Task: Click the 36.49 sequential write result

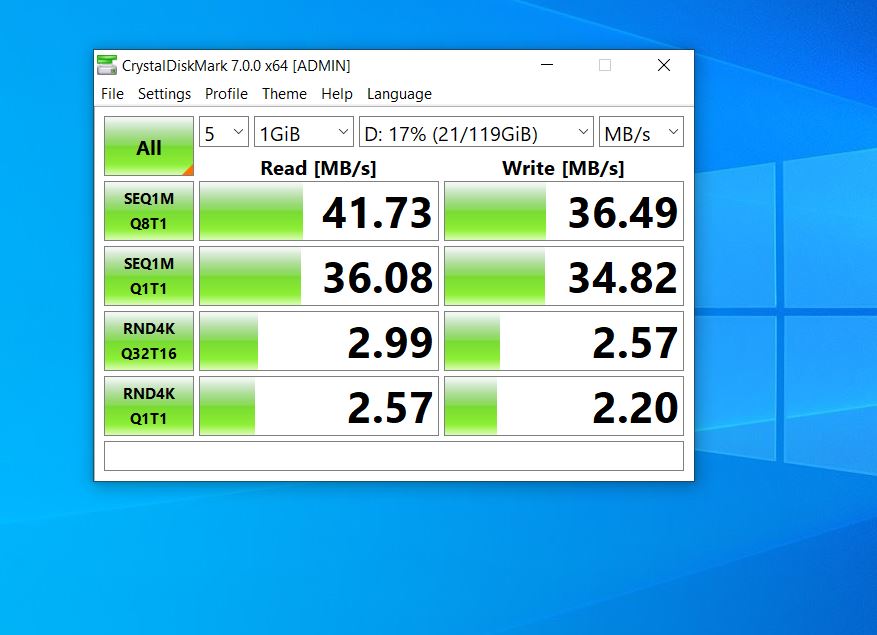Action: 564,211
